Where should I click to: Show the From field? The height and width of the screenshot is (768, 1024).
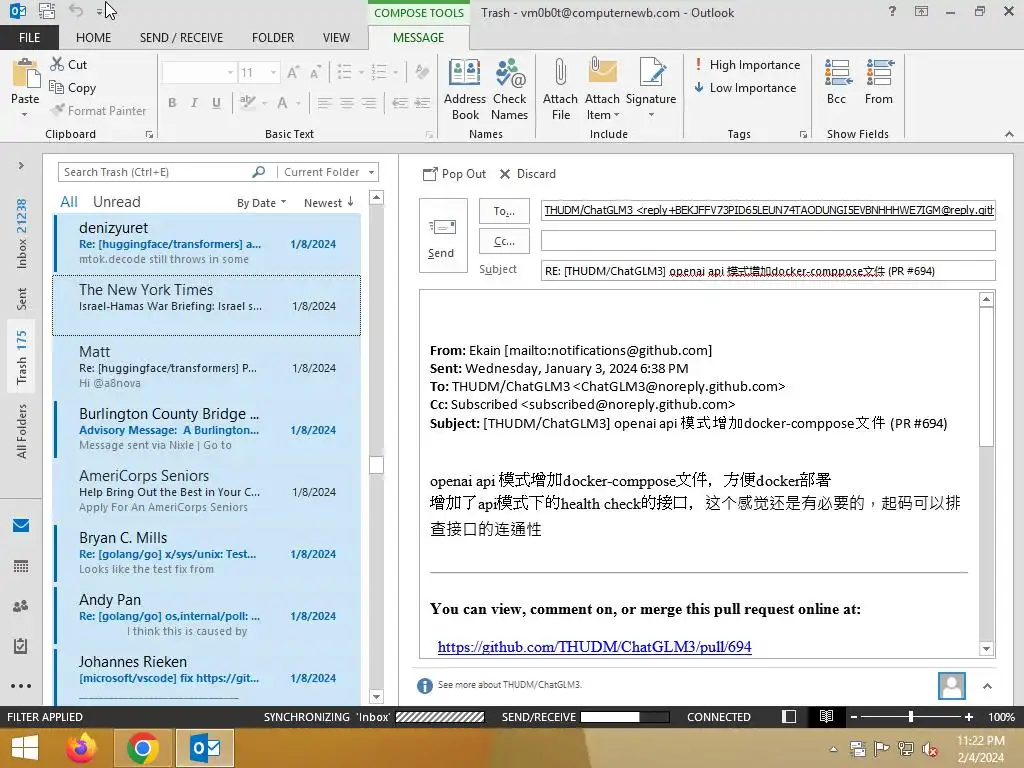point(879,82)
